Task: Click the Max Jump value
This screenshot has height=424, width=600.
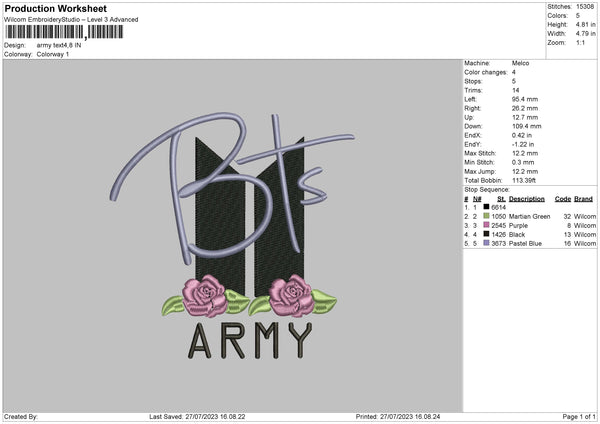Action: tap(525, 171)
